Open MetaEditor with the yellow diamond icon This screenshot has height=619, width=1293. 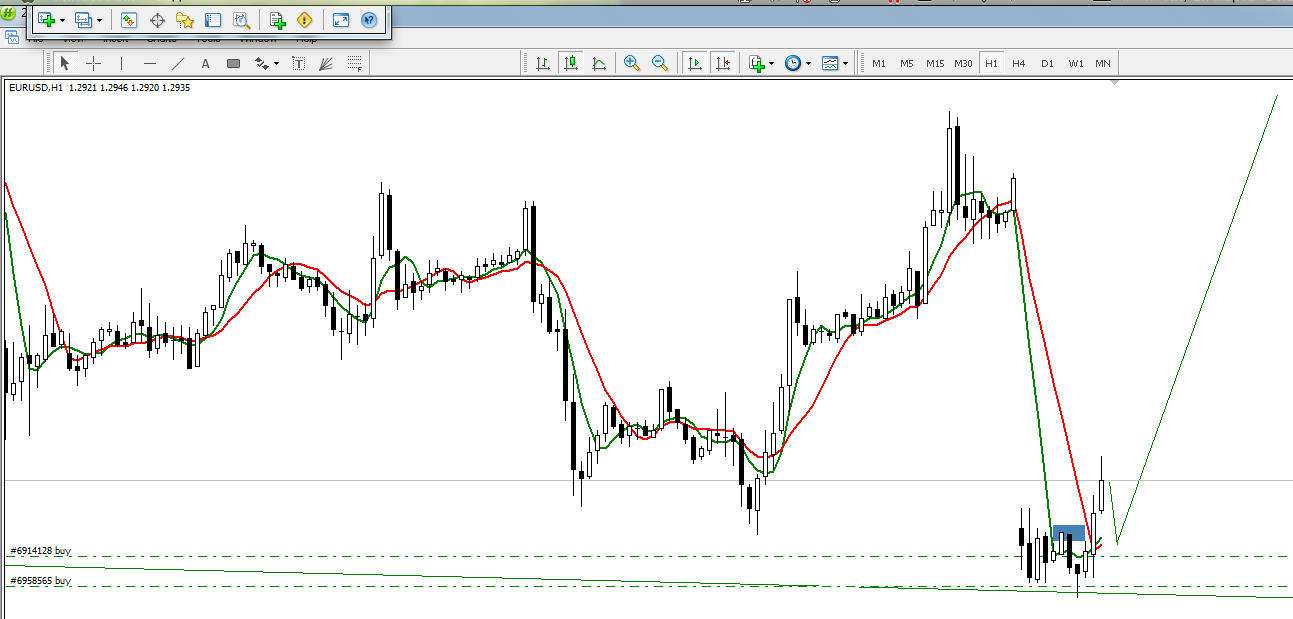pyautogui.click(x=305, y=20)
